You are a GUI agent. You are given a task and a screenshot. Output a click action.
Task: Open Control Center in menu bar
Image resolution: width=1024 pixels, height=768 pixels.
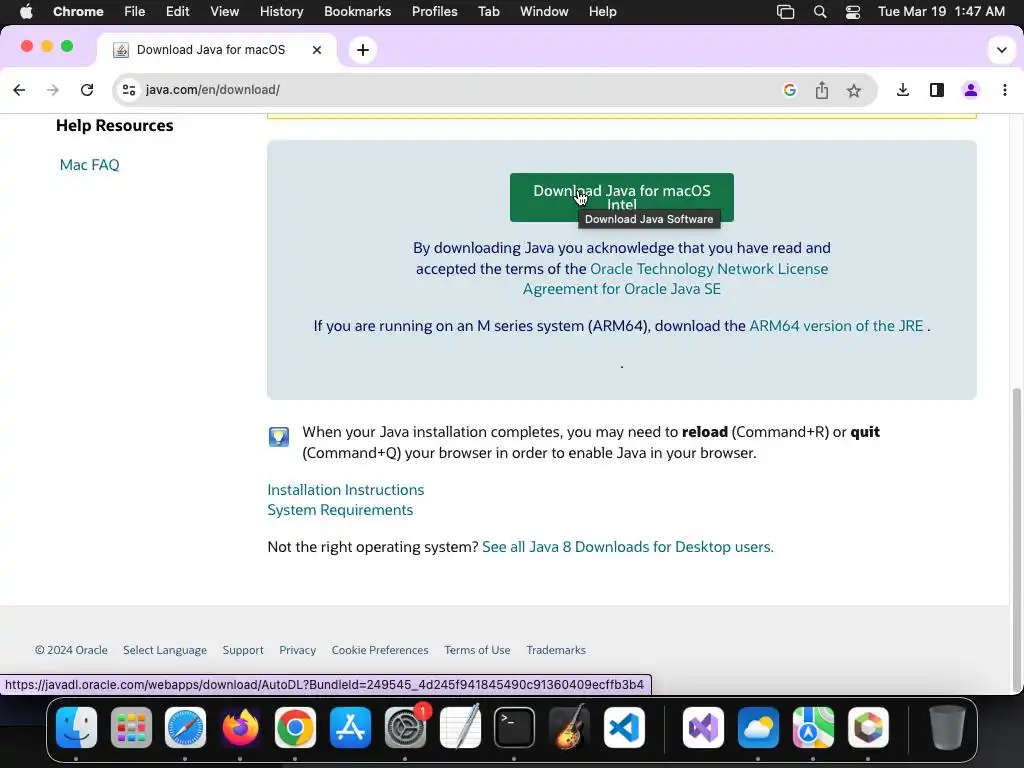point(852,12)
